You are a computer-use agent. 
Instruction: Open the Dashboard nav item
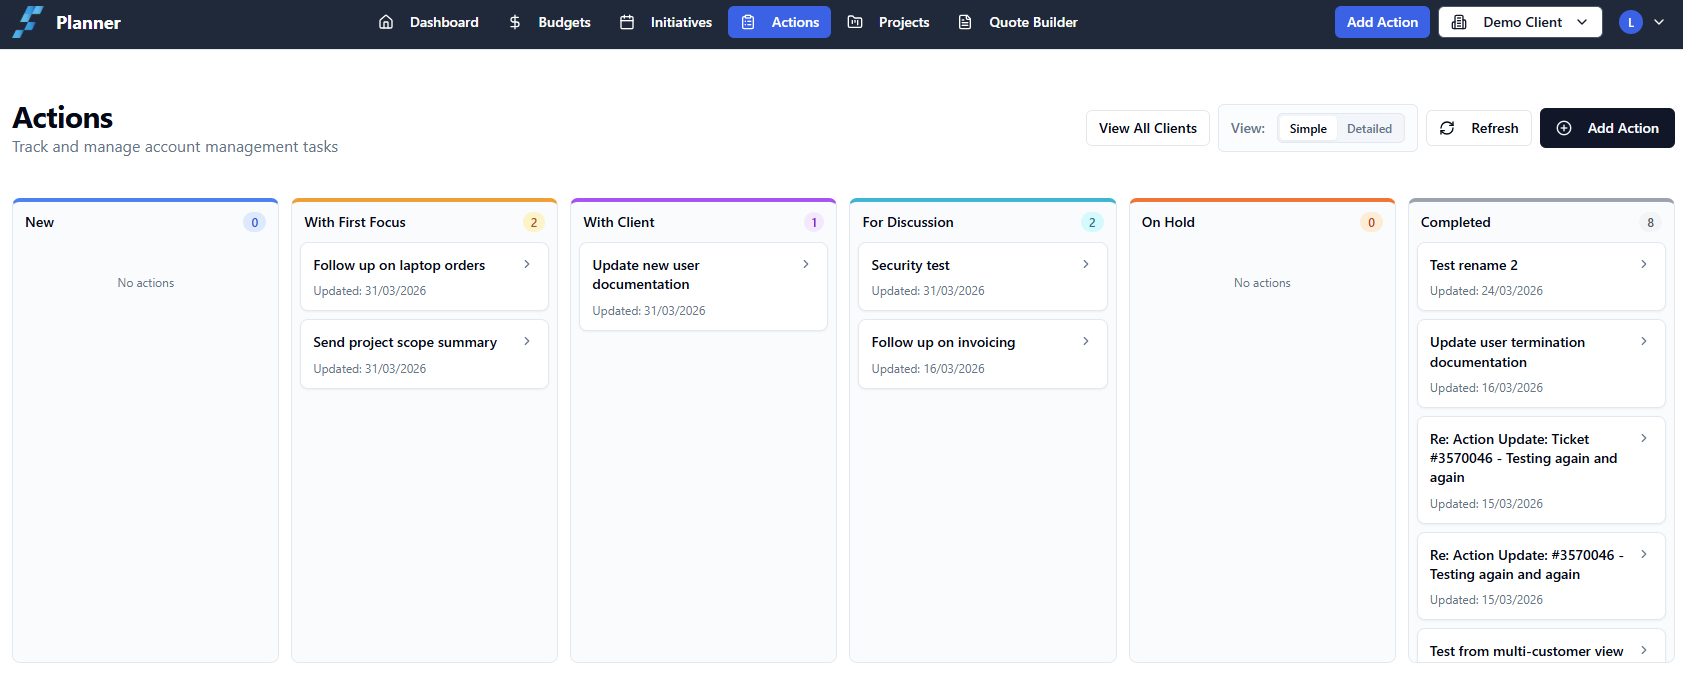[x=428, y=22]
